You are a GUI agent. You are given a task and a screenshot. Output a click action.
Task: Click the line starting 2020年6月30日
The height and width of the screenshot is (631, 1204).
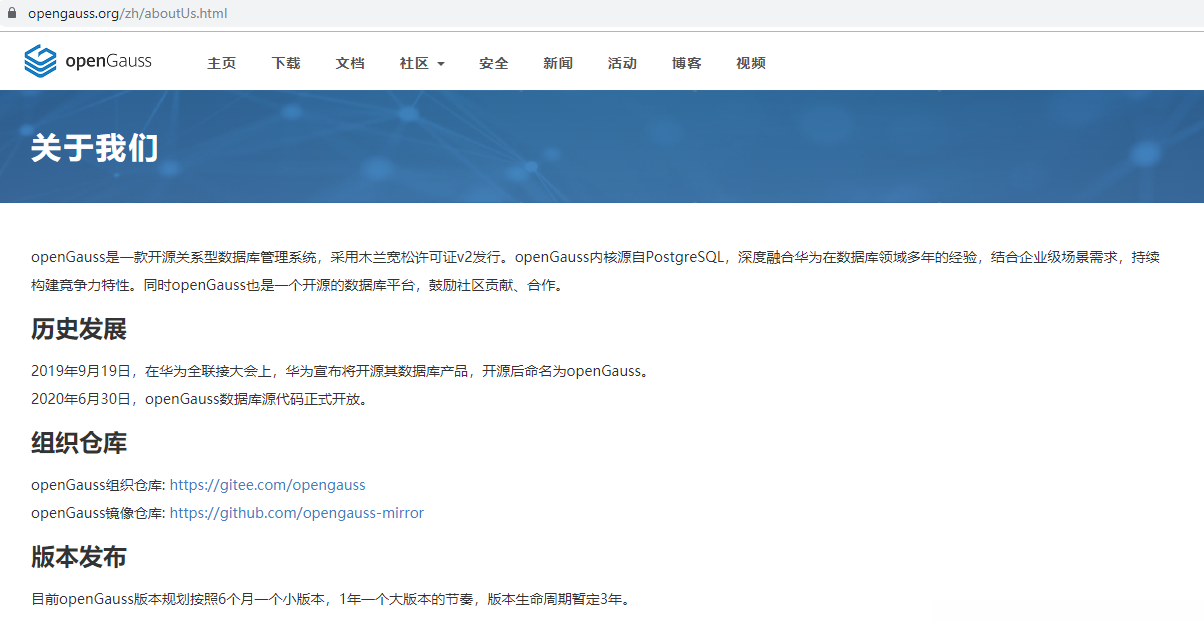pyautogui.click(x=200, y=399)
